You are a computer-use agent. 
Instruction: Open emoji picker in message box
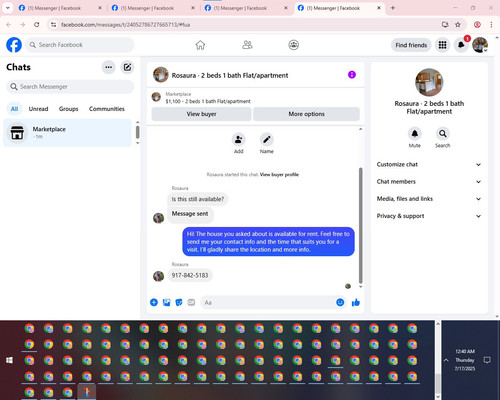pyautogui.click(x=340, y=302)
